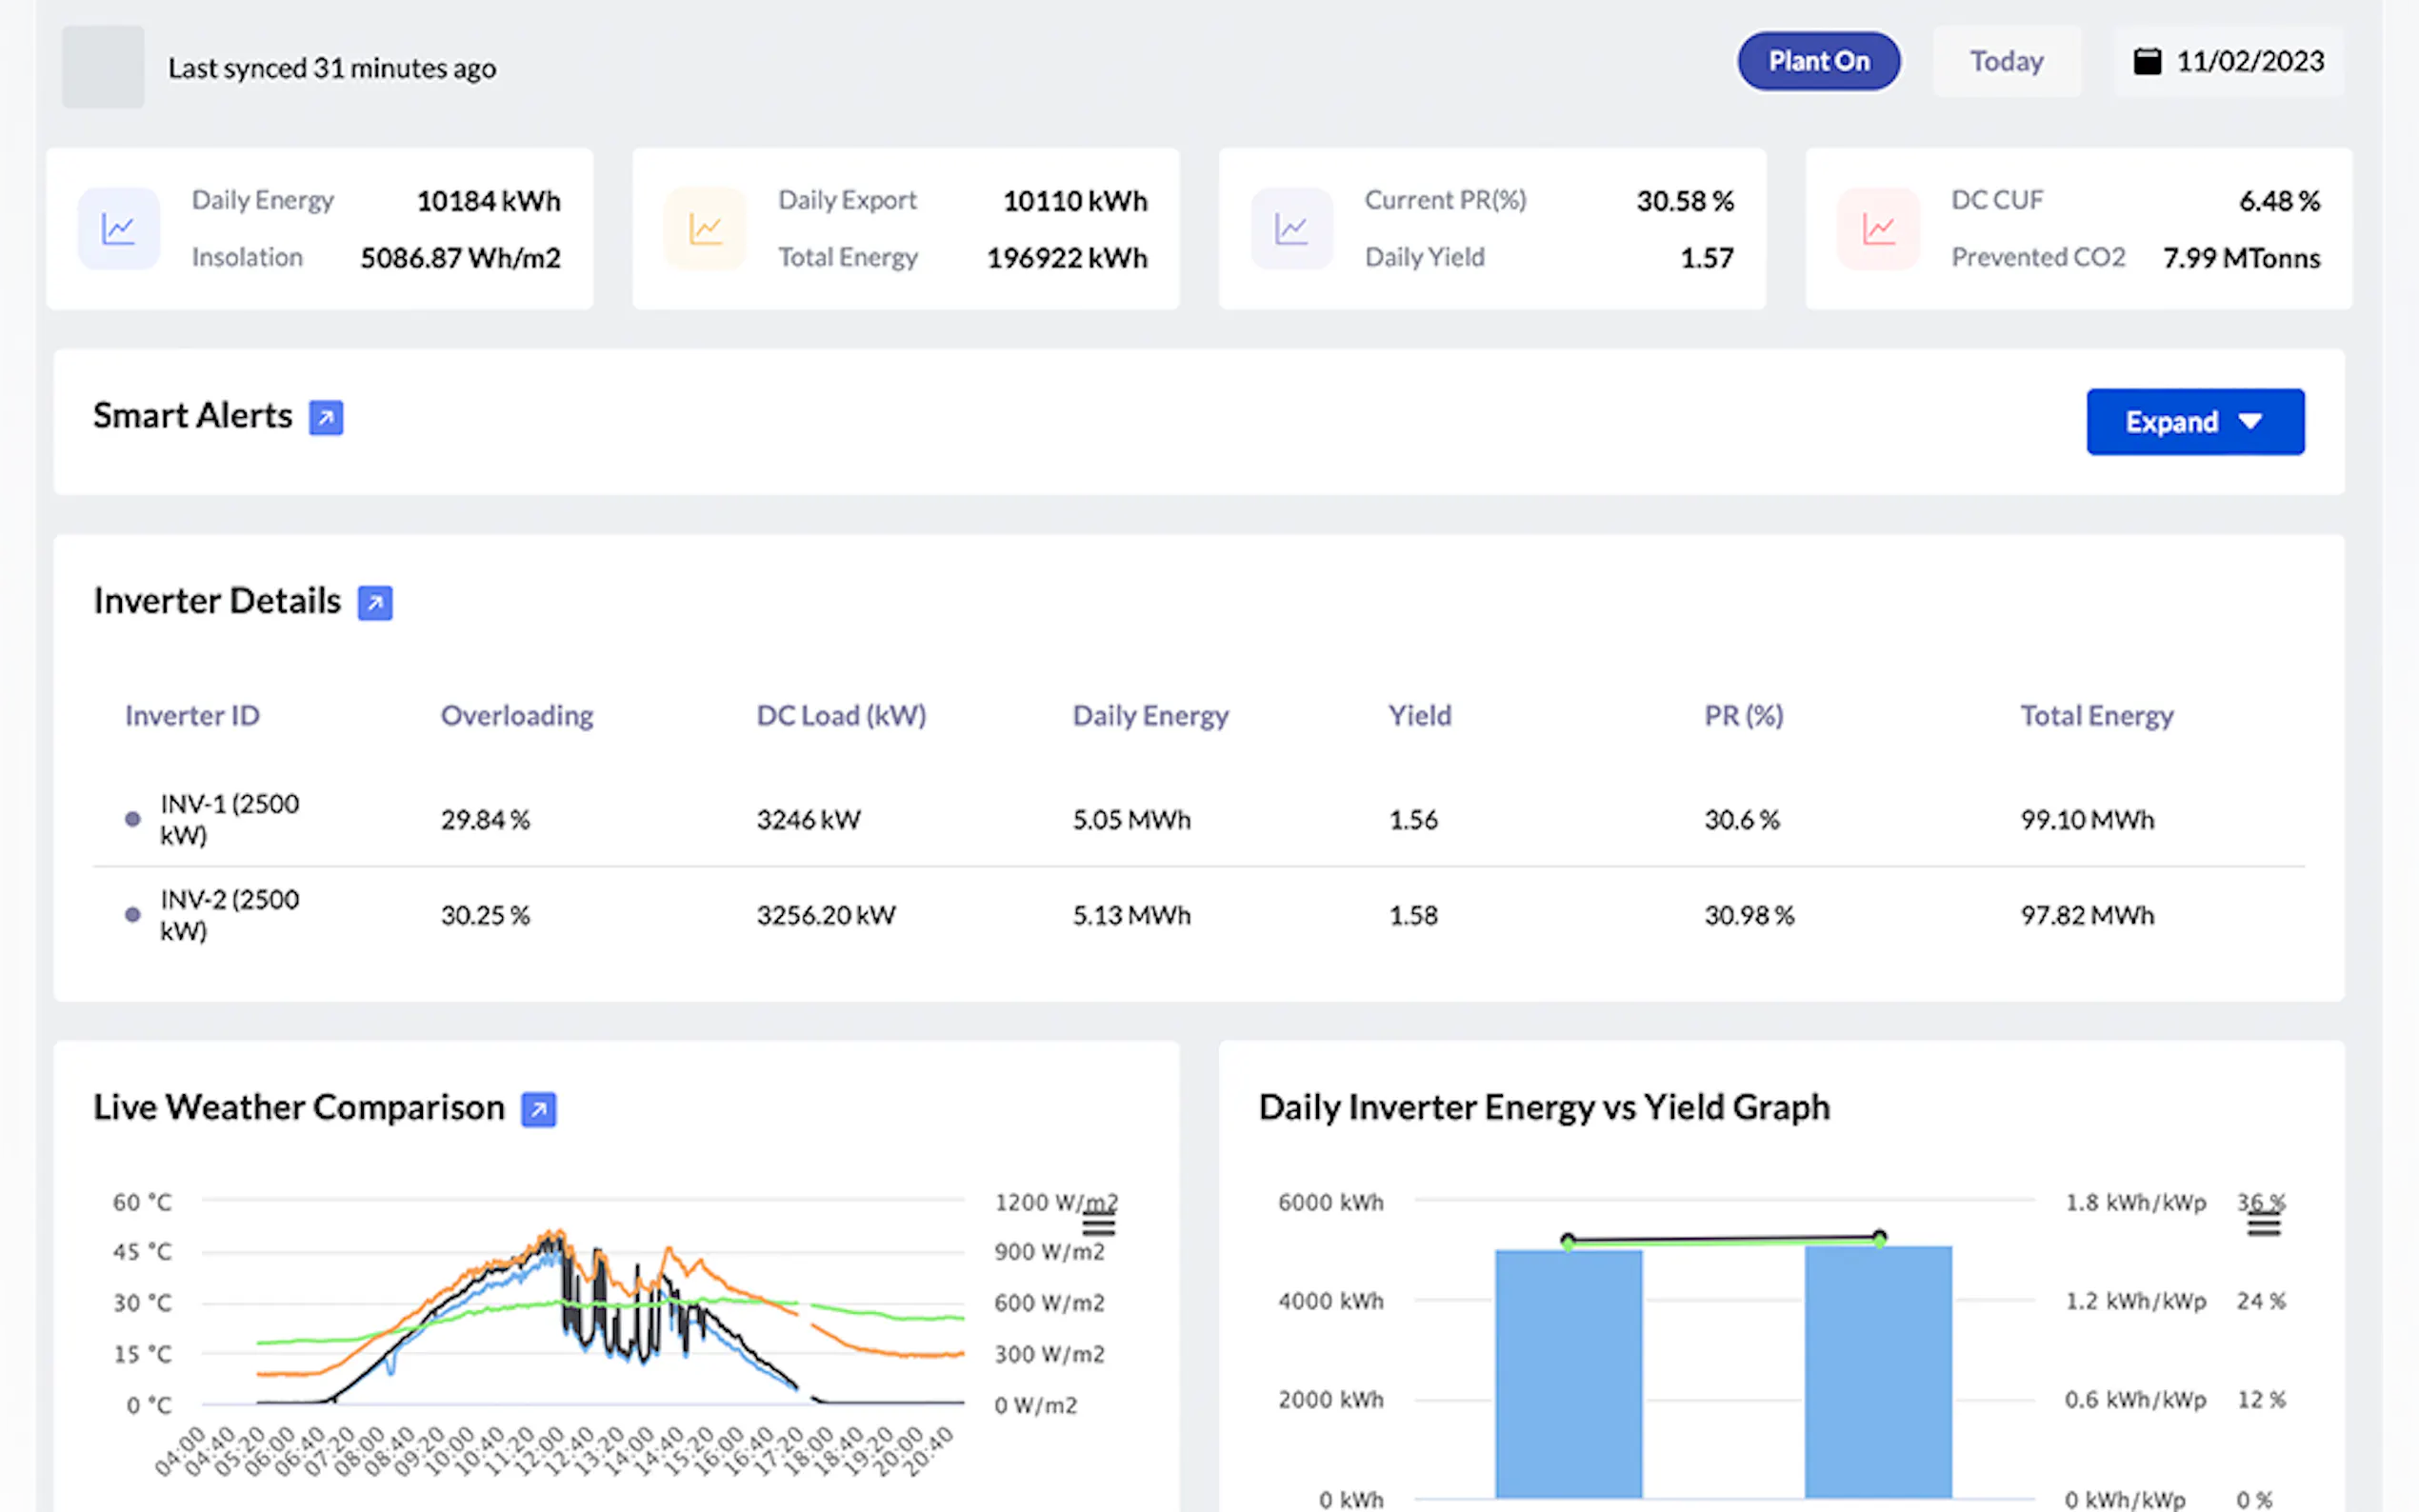Open weather chart hamburger menu
The image size is (2419, 1512).
coord(1099,1225)
